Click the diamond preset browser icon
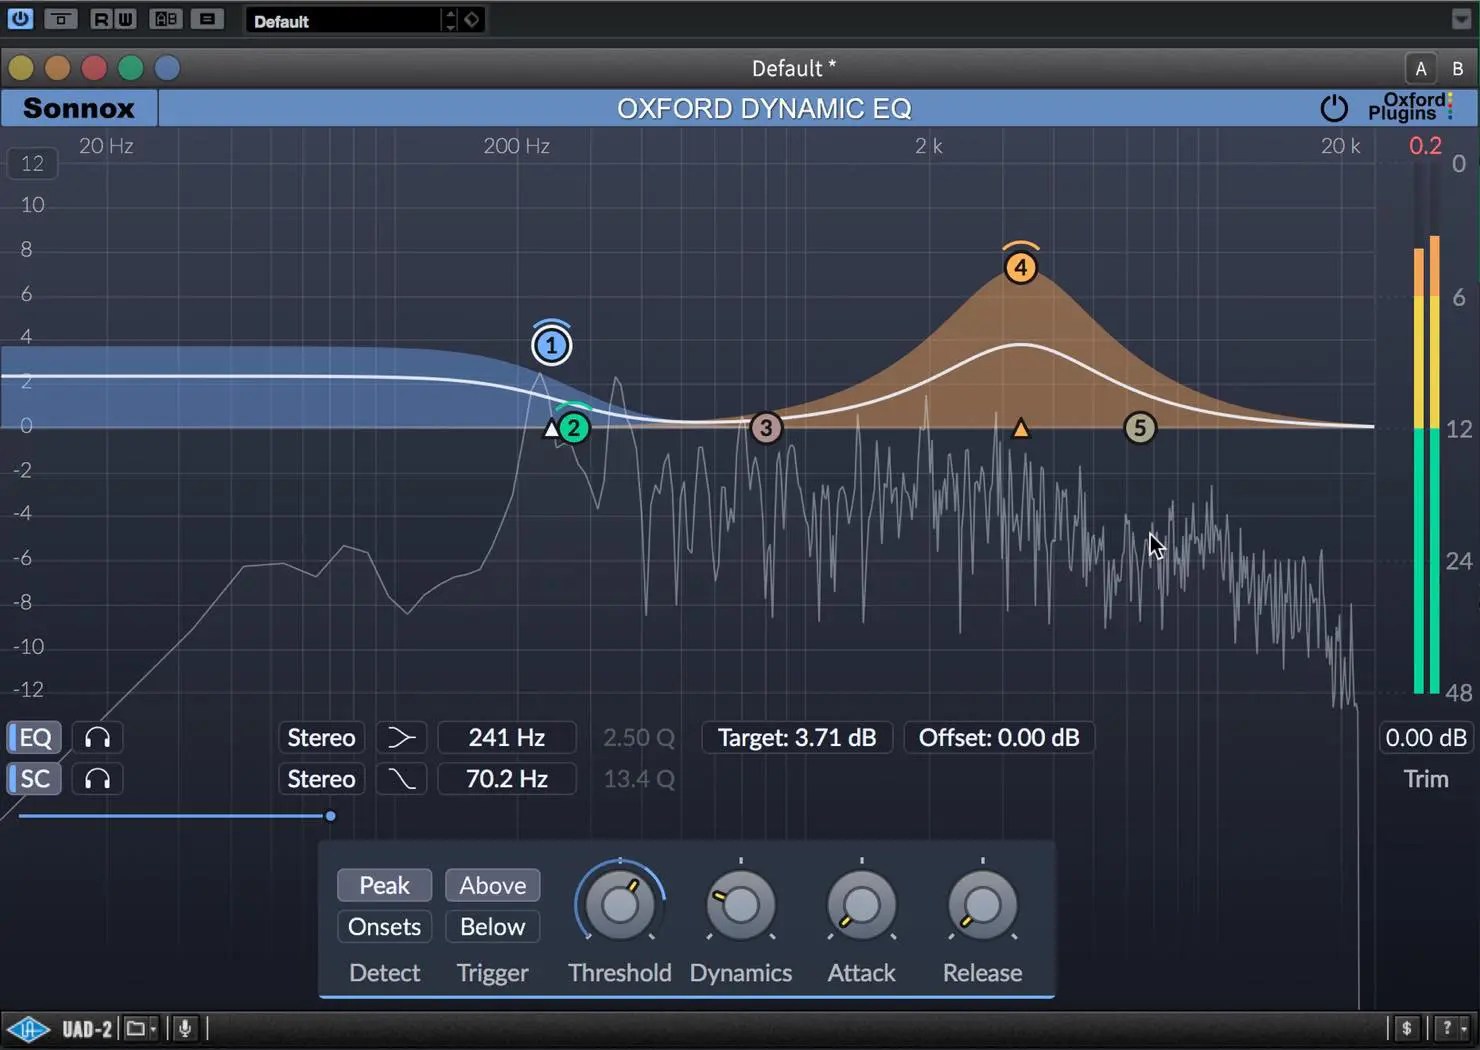The image size is (1480, 1050). [x=472, y=20]
